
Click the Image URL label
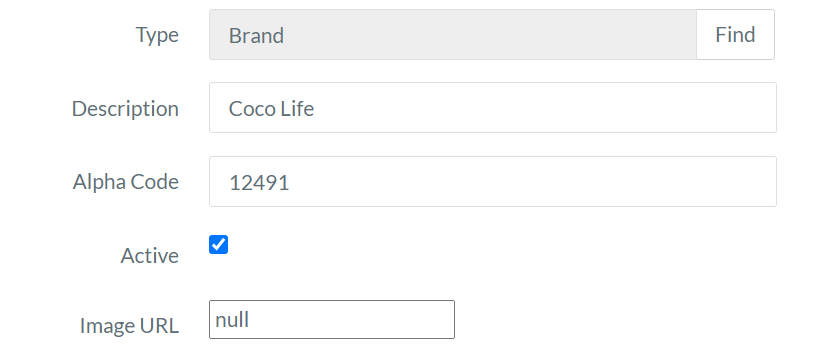129,326
